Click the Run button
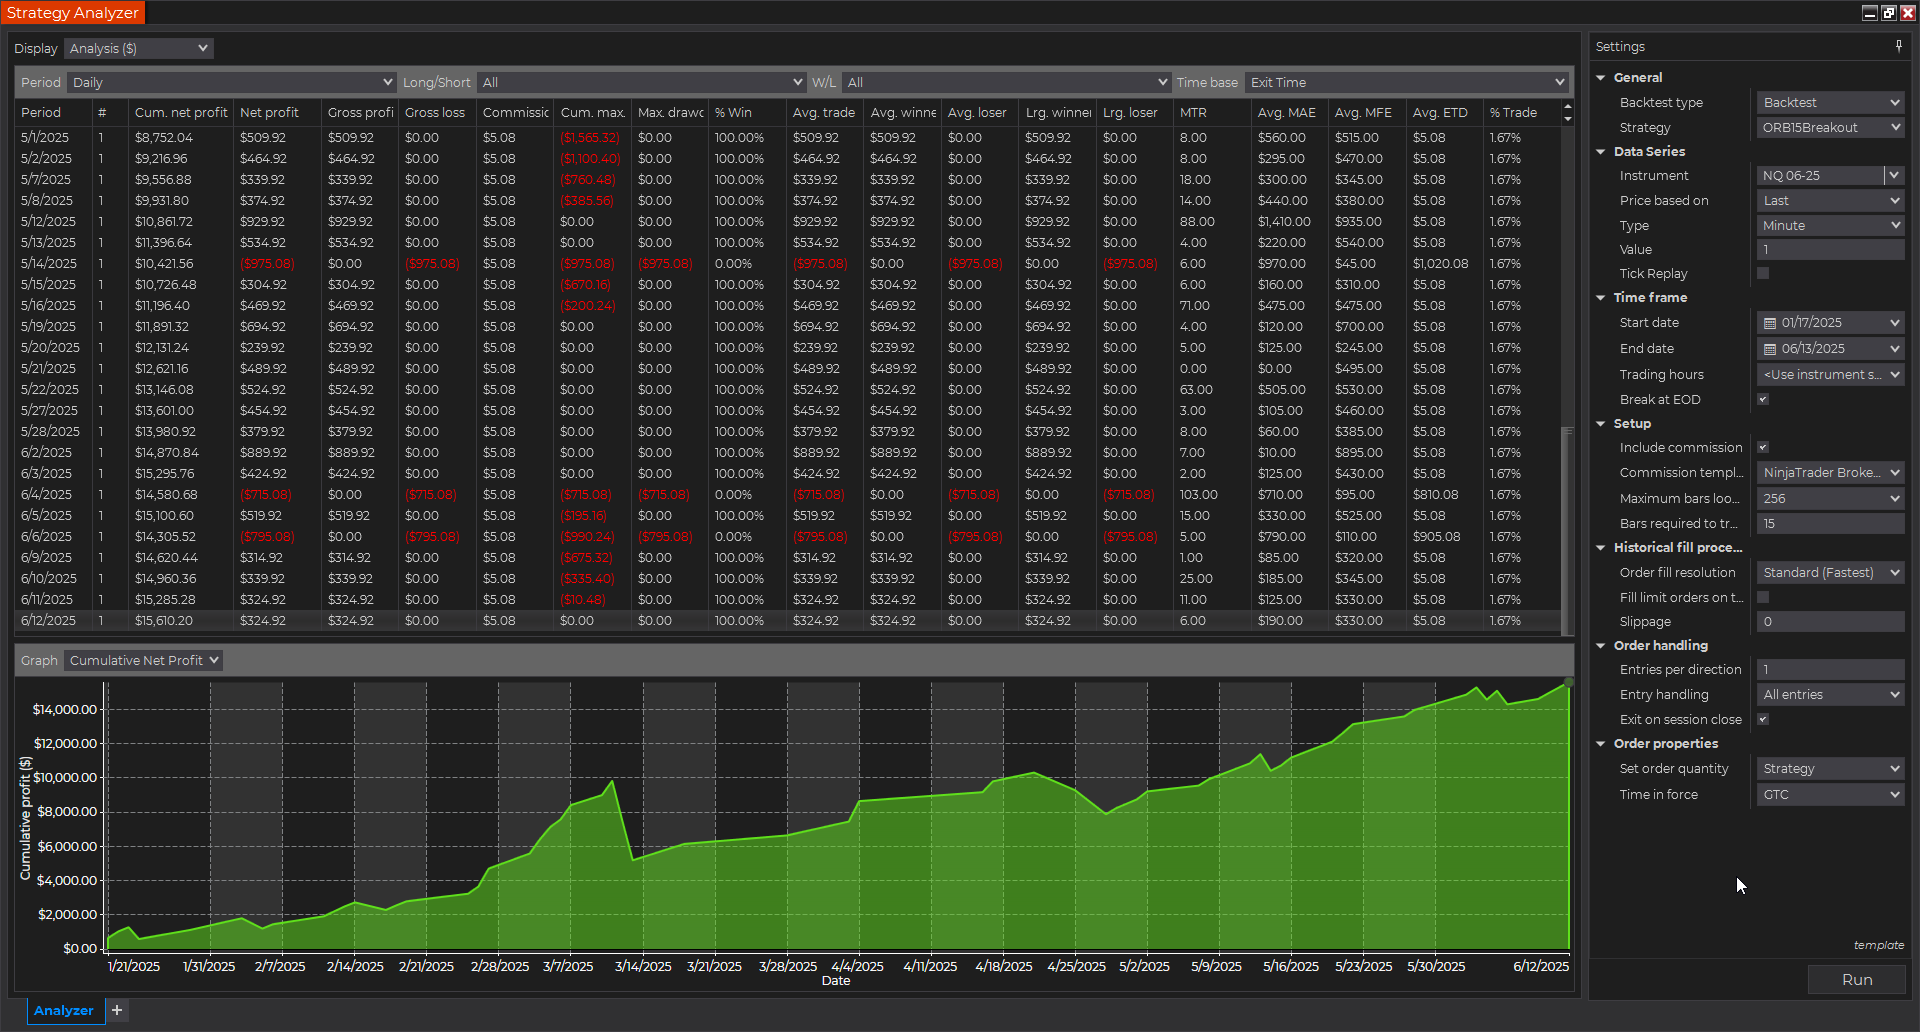The width and height of the screenshot is (1920, 1032). point(1856,979)
